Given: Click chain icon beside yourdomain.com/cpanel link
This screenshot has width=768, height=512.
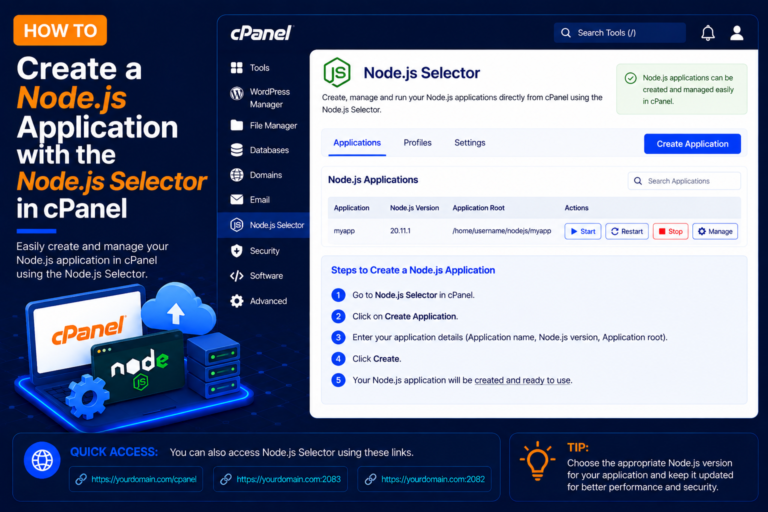Looking at the screenshot, I should (x=81, y=479).
